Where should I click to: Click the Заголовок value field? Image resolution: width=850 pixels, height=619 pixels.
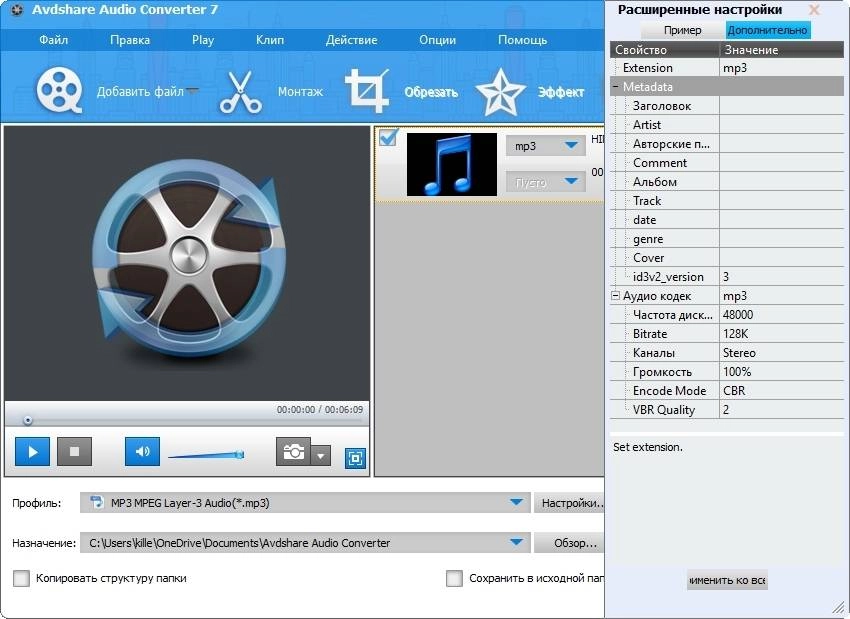tap(782, 106)
